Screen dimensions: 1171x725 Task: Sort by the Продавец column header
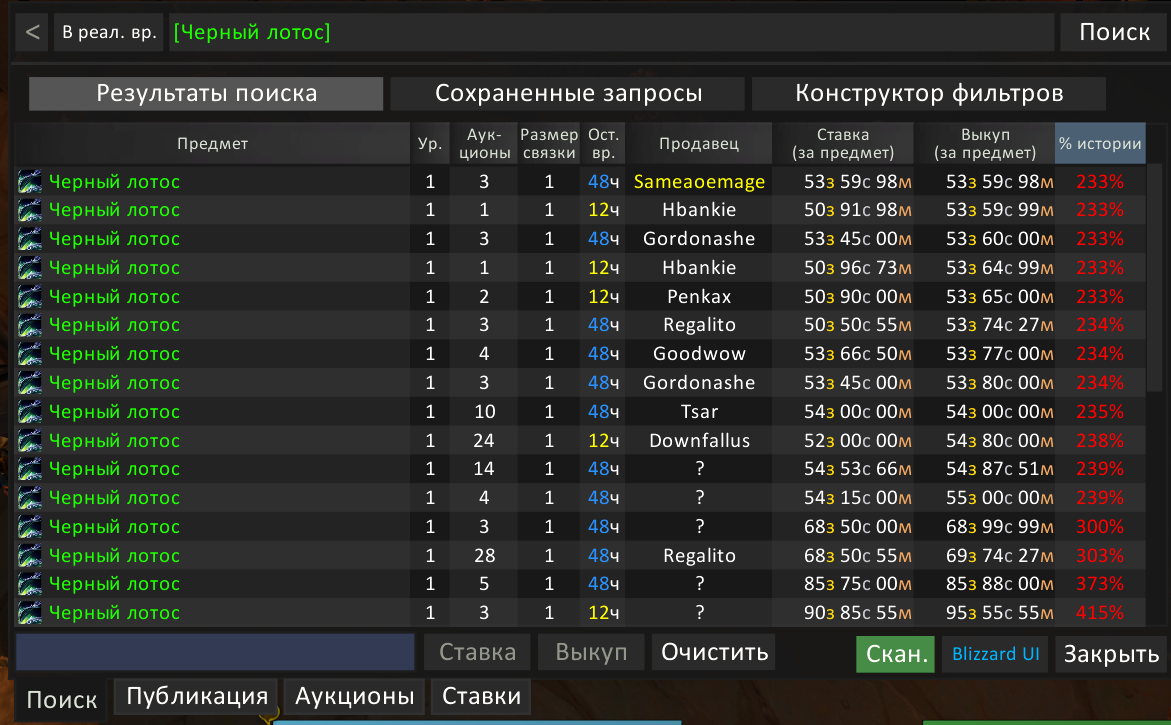point(699,143)
